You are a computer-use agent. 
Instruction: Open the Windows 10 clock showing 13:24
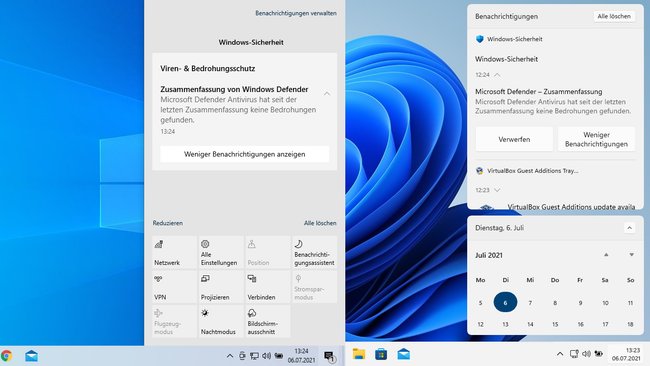(x=301, y=356)
